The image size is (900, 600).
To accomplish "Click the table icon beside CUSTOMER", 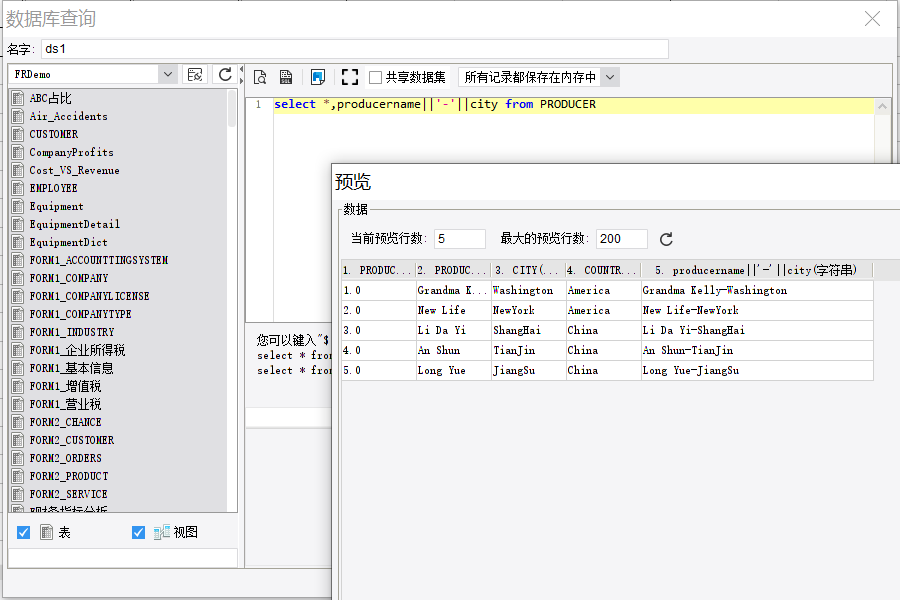I will click(18, 134).
